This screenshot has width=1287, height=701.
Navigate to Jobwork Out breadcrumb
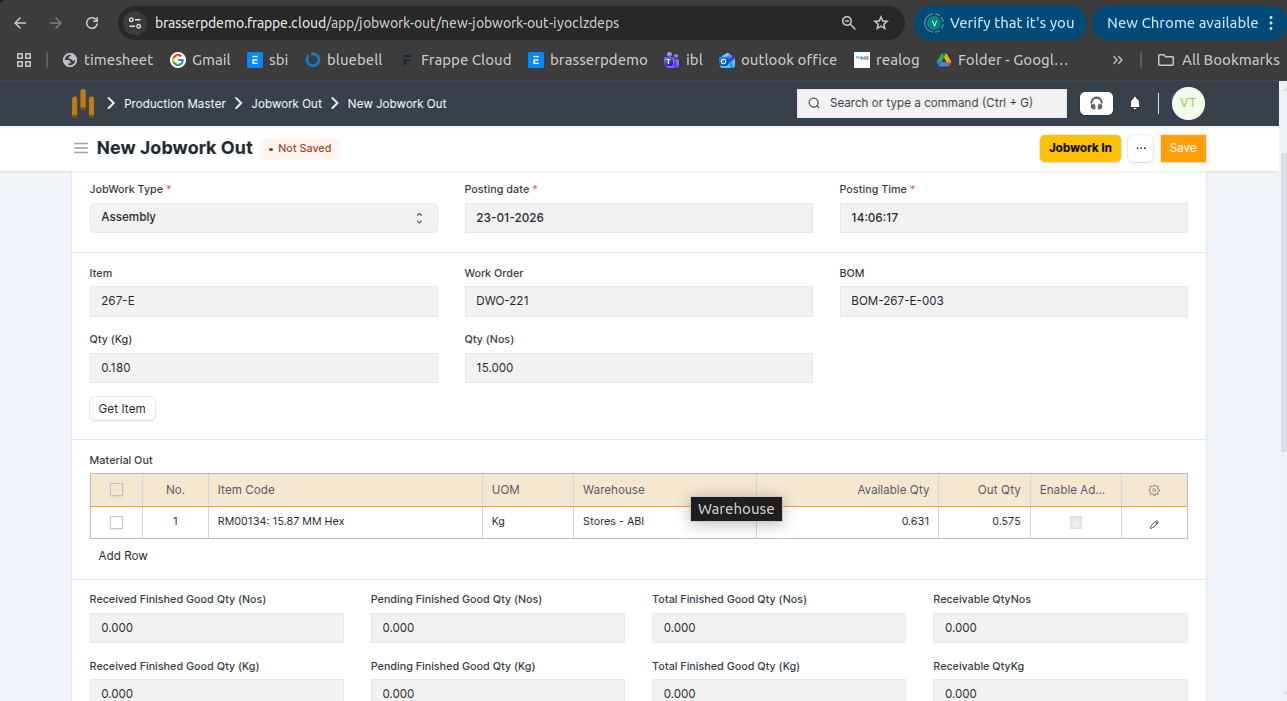(x=286, y=104)
